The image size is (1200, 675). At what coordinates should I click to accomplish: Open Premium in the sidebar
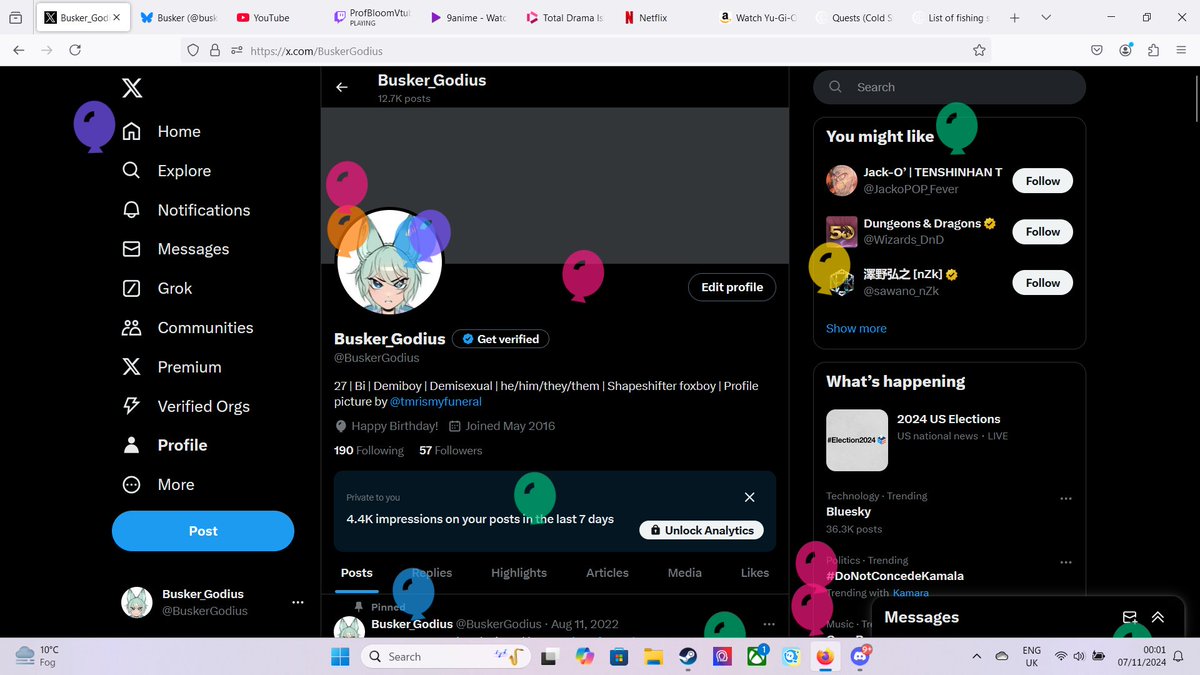coord(170,367)
